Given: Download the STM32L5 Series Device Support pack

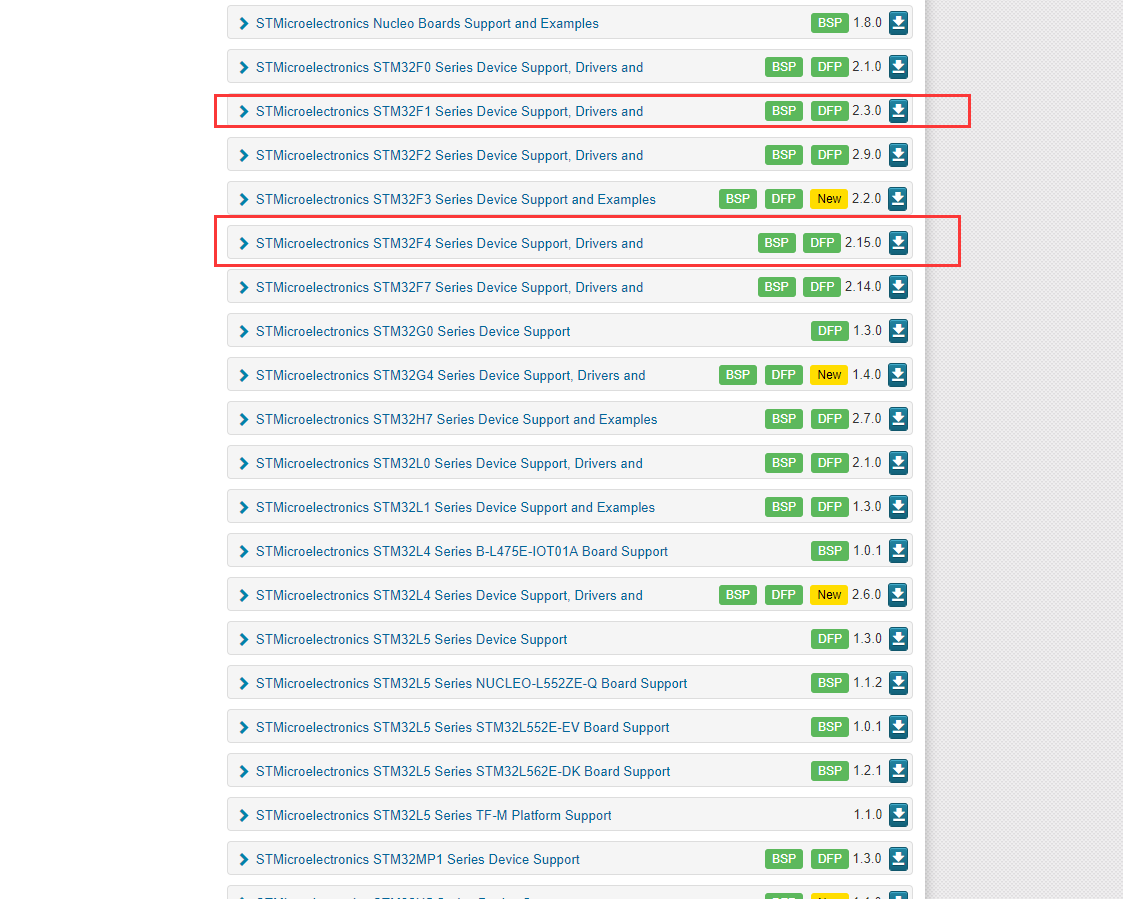Looking at the screenshot, I should click(x=898, y=639).
